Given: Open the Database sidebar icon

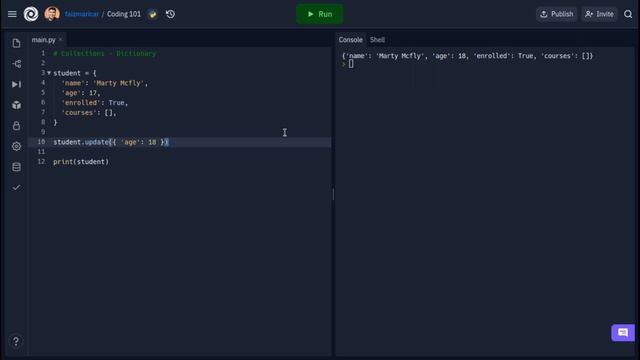Looking at the screenshot, I should coord(16,167).
